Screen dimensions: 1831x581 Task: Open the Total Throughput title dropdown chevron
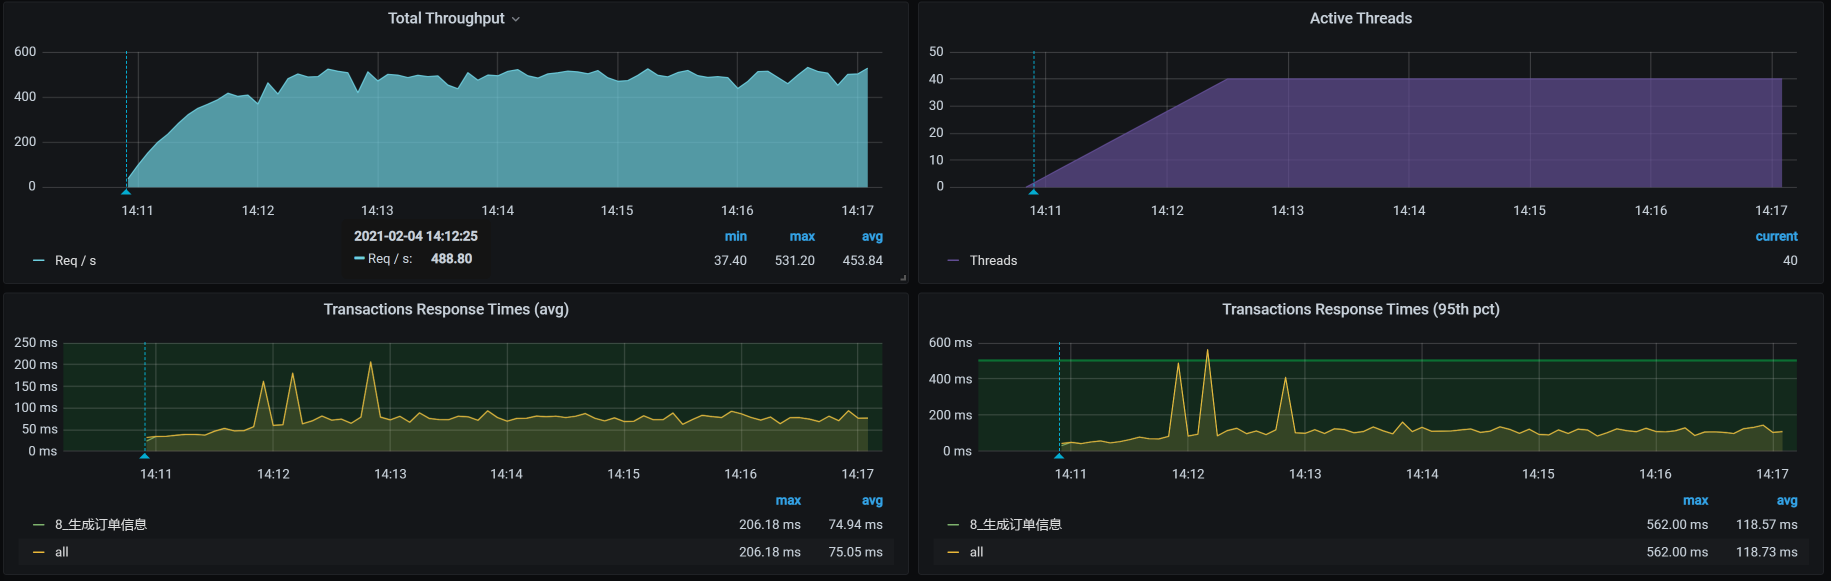[516, 19]
